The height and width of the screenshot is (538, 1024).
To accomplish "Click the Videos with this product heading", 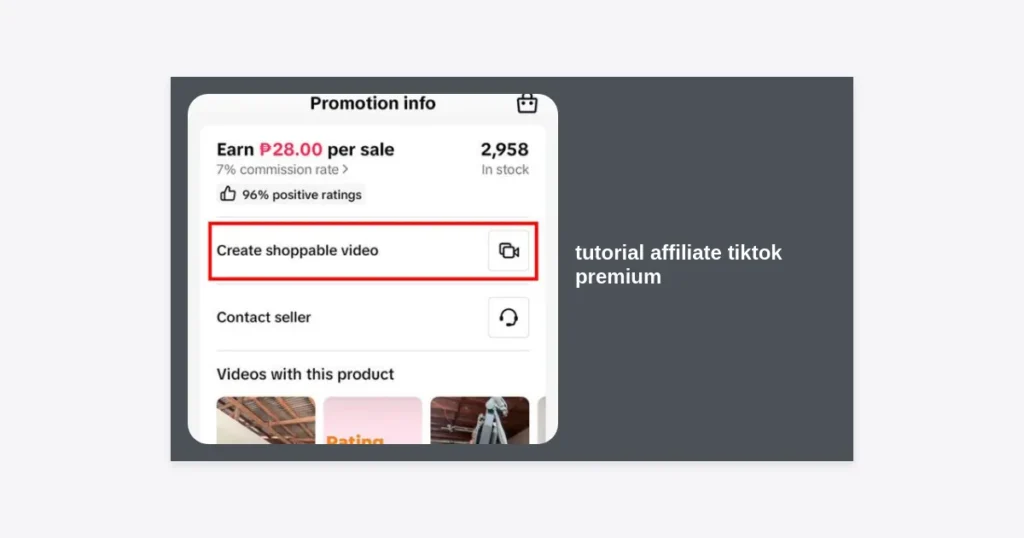I will coord(305,374).
